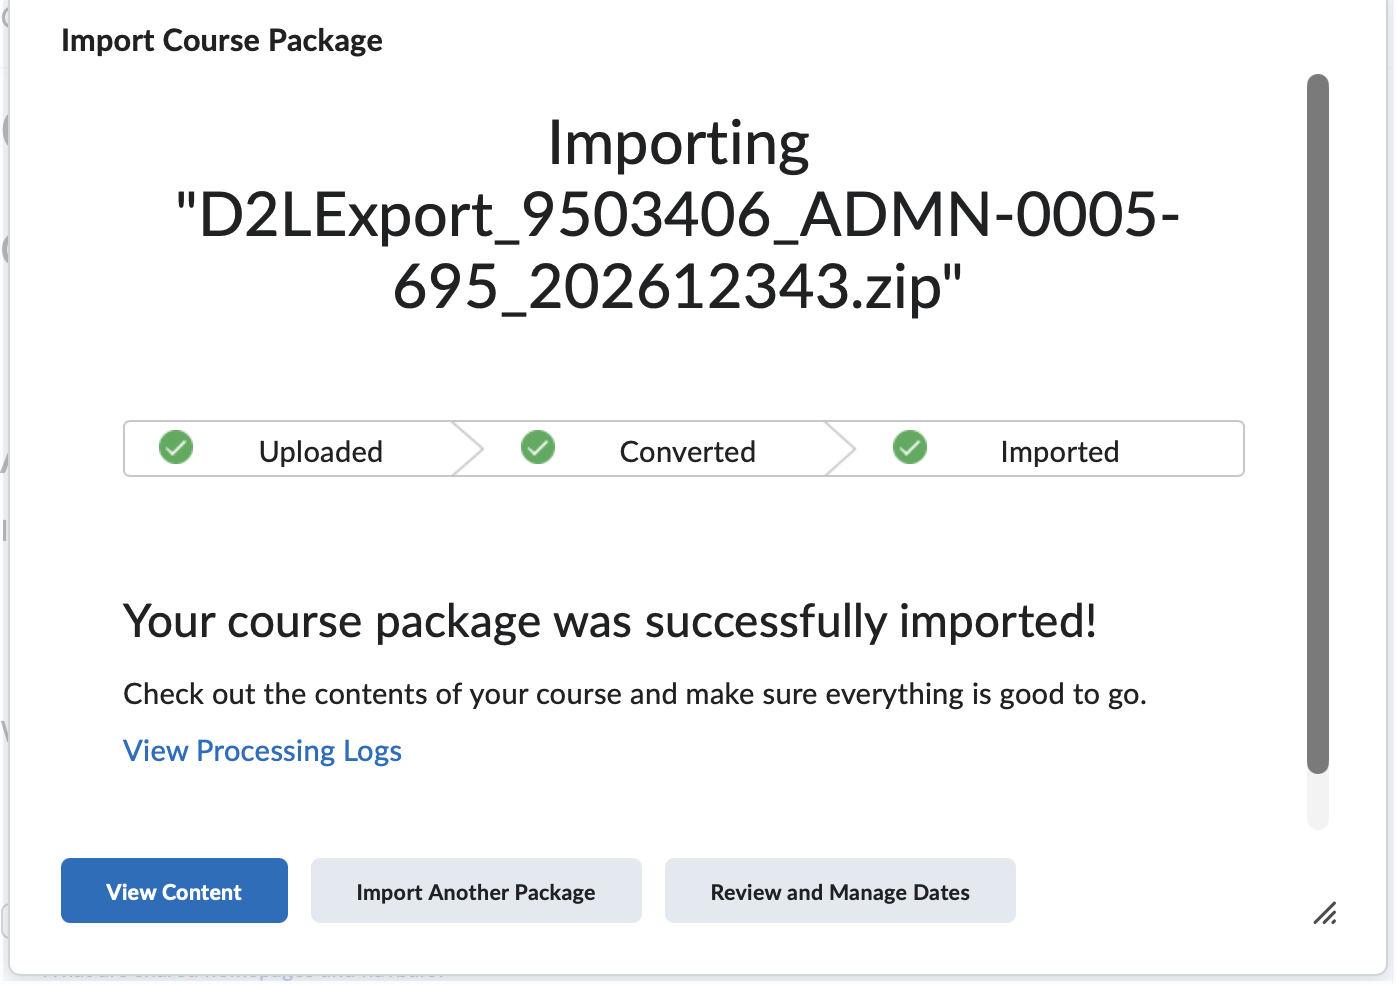
Task: Click the success message text area
Action: [609, 621]
